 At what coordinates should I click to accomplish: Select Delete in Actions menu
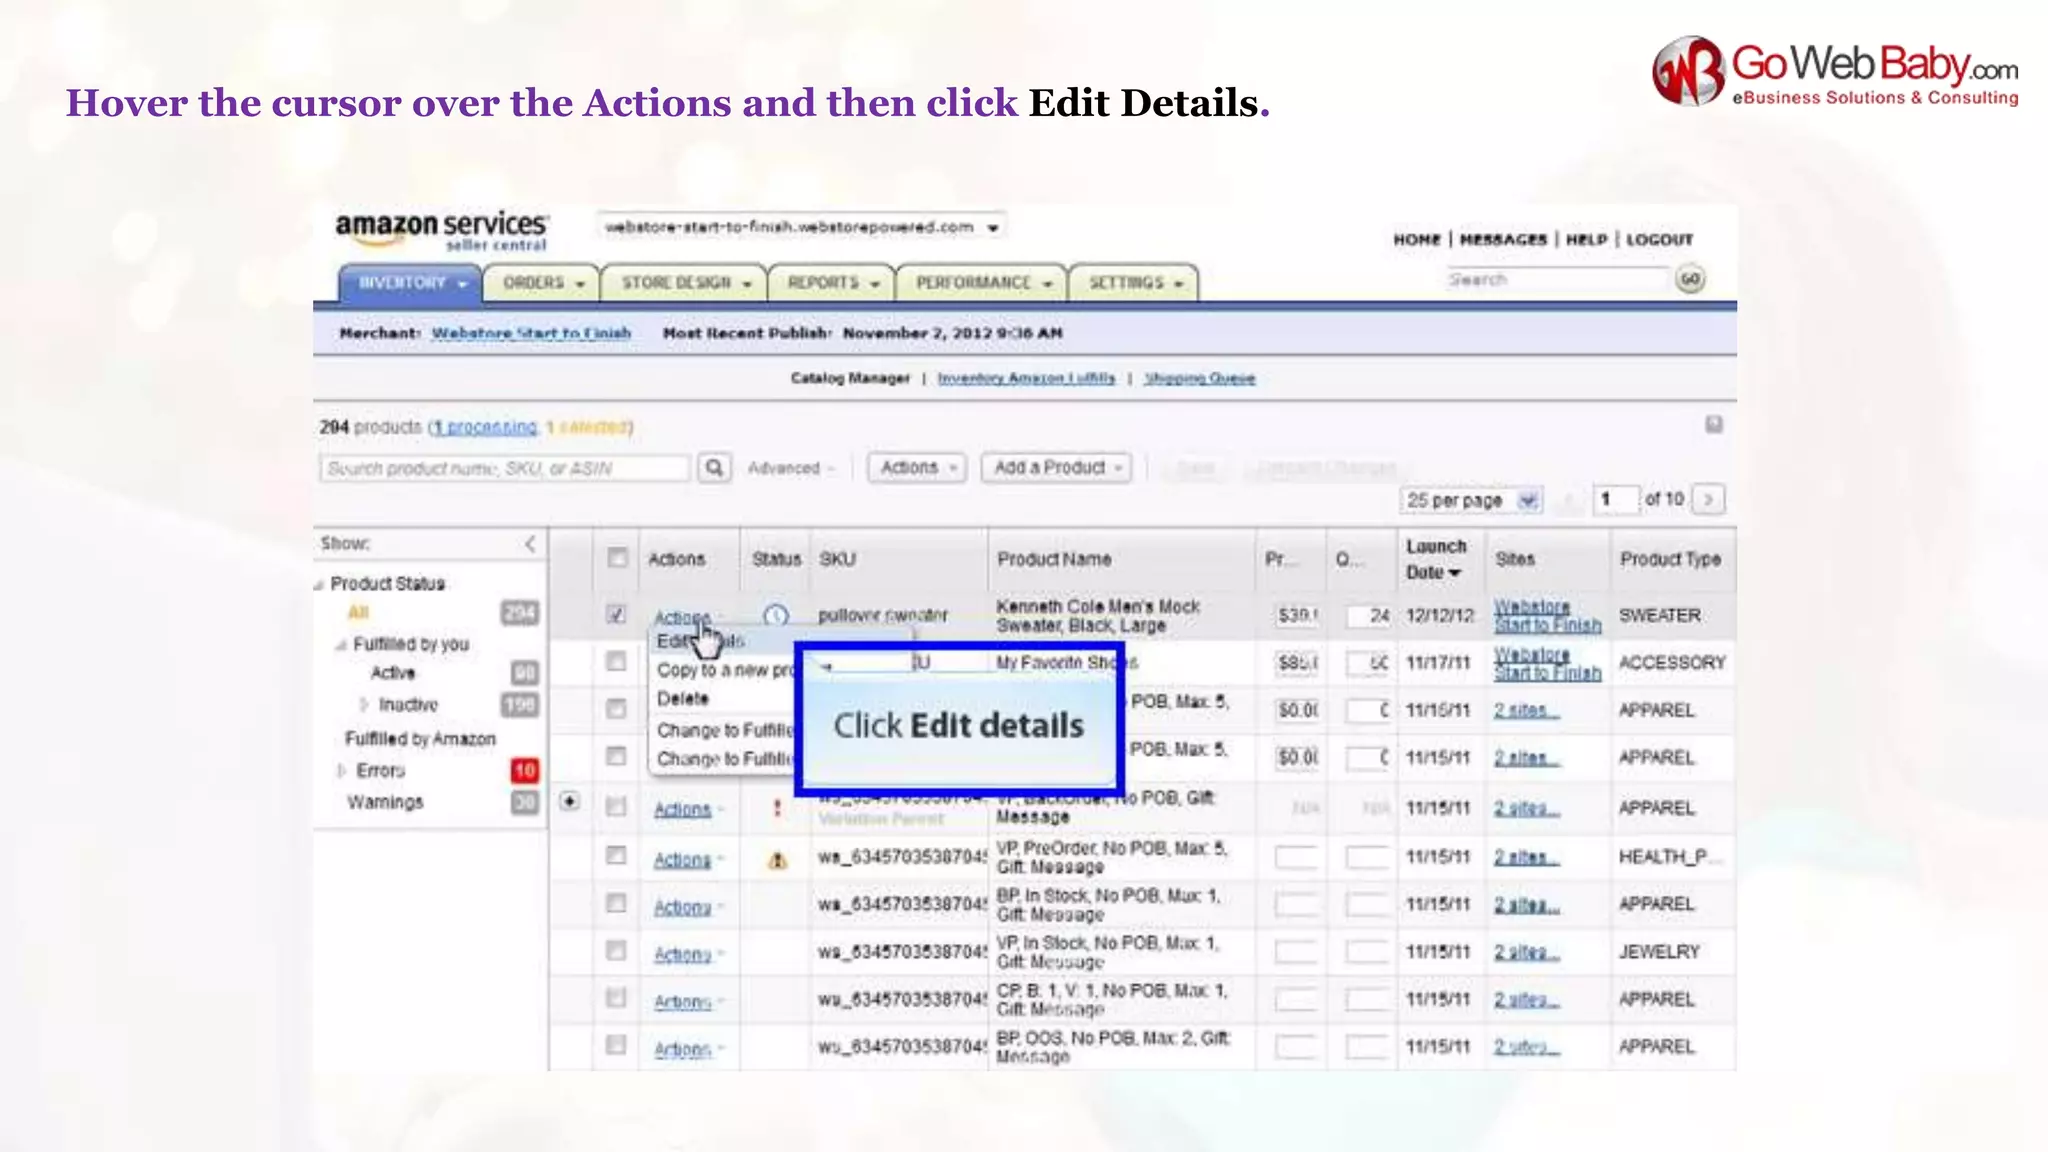point(683,699)
